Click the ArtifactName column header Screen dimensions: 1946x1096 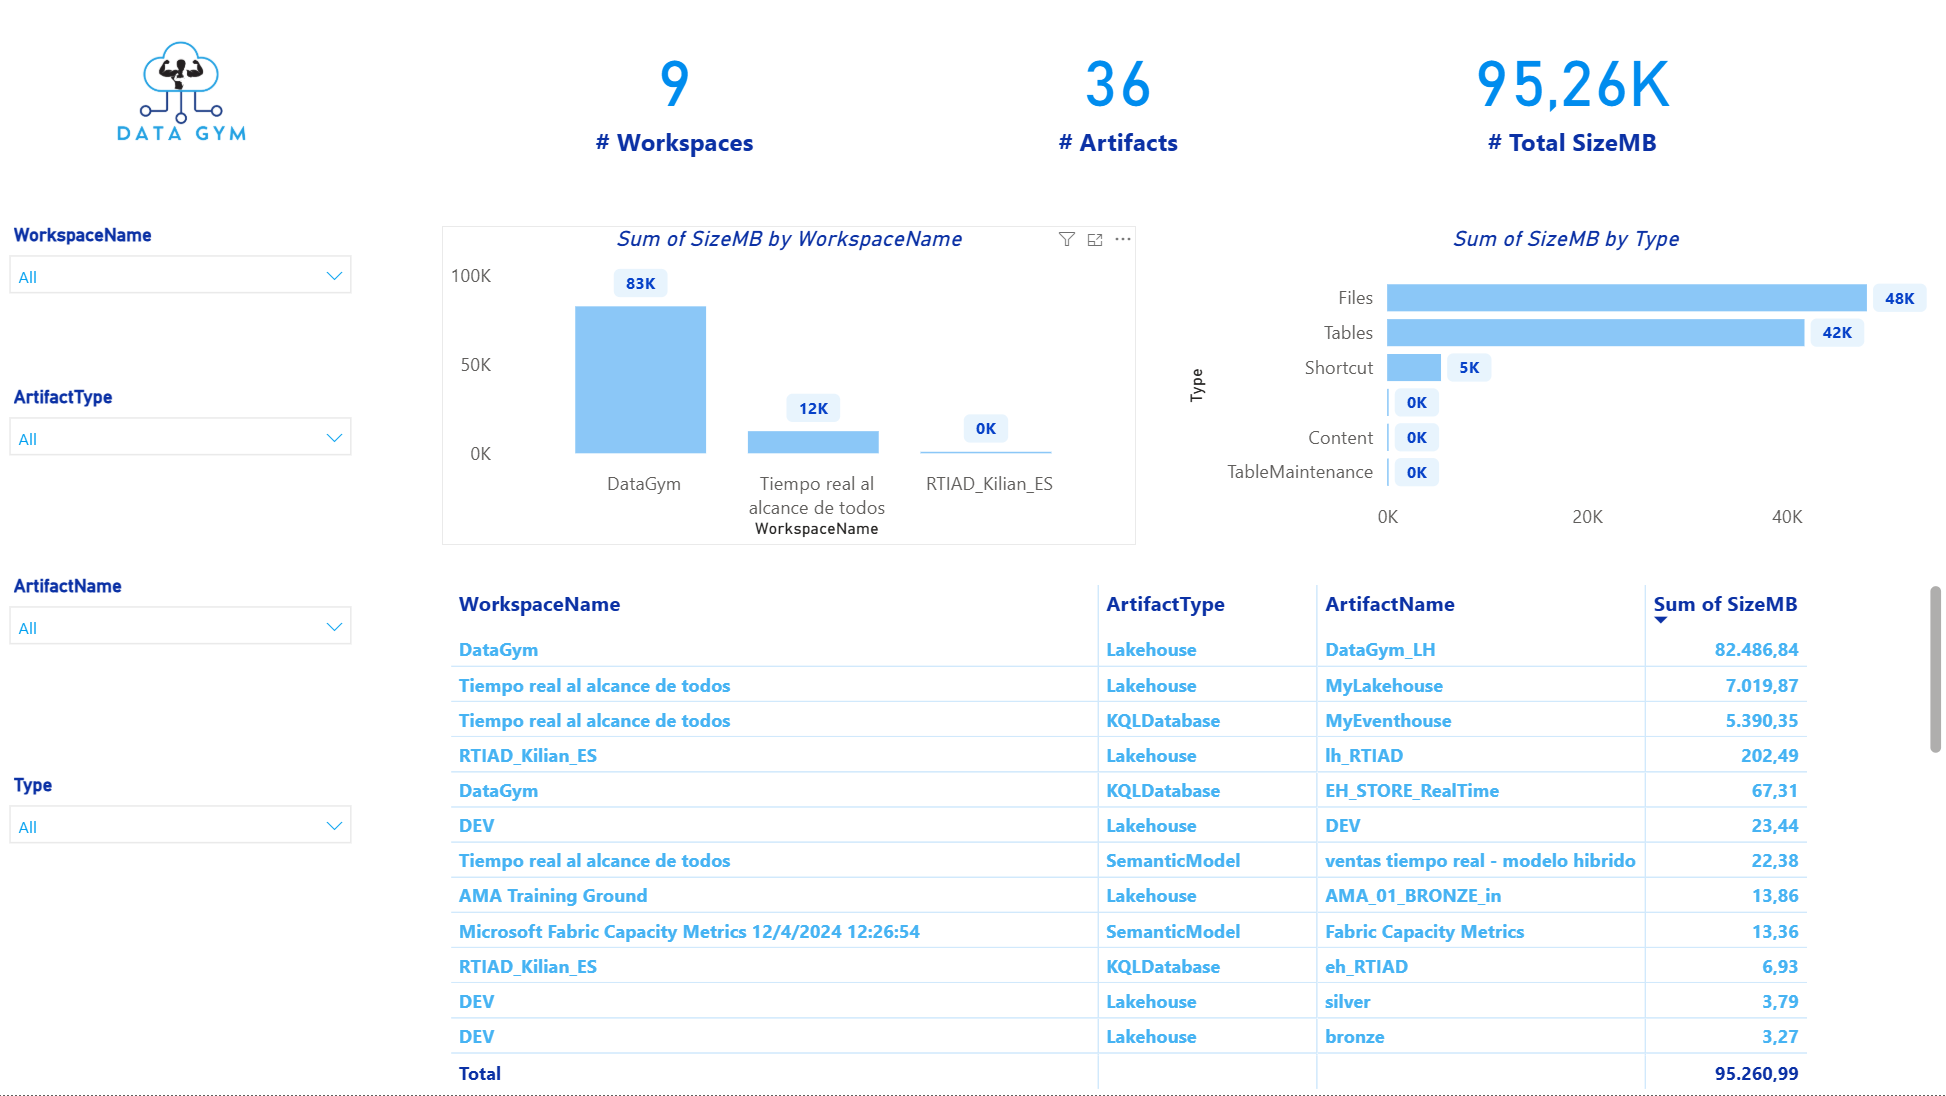[x=1389, y=604]
